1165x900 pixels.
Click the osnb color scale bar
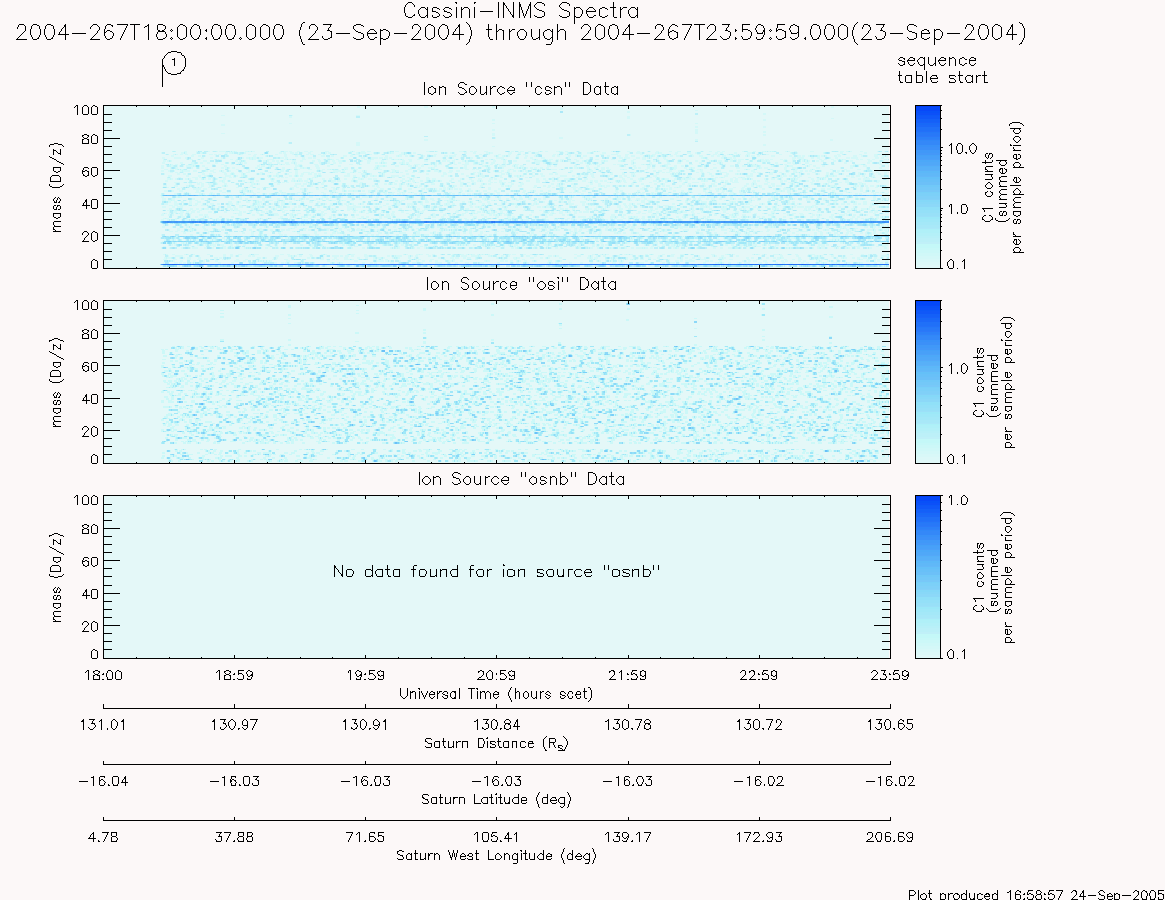[x=928, y=577]
